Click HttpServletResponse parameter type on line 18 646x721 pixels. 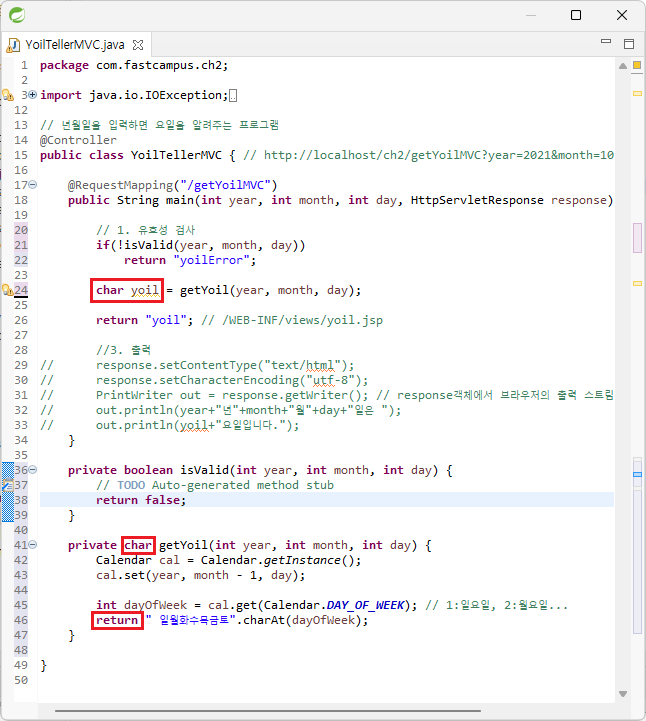(477, 200)
